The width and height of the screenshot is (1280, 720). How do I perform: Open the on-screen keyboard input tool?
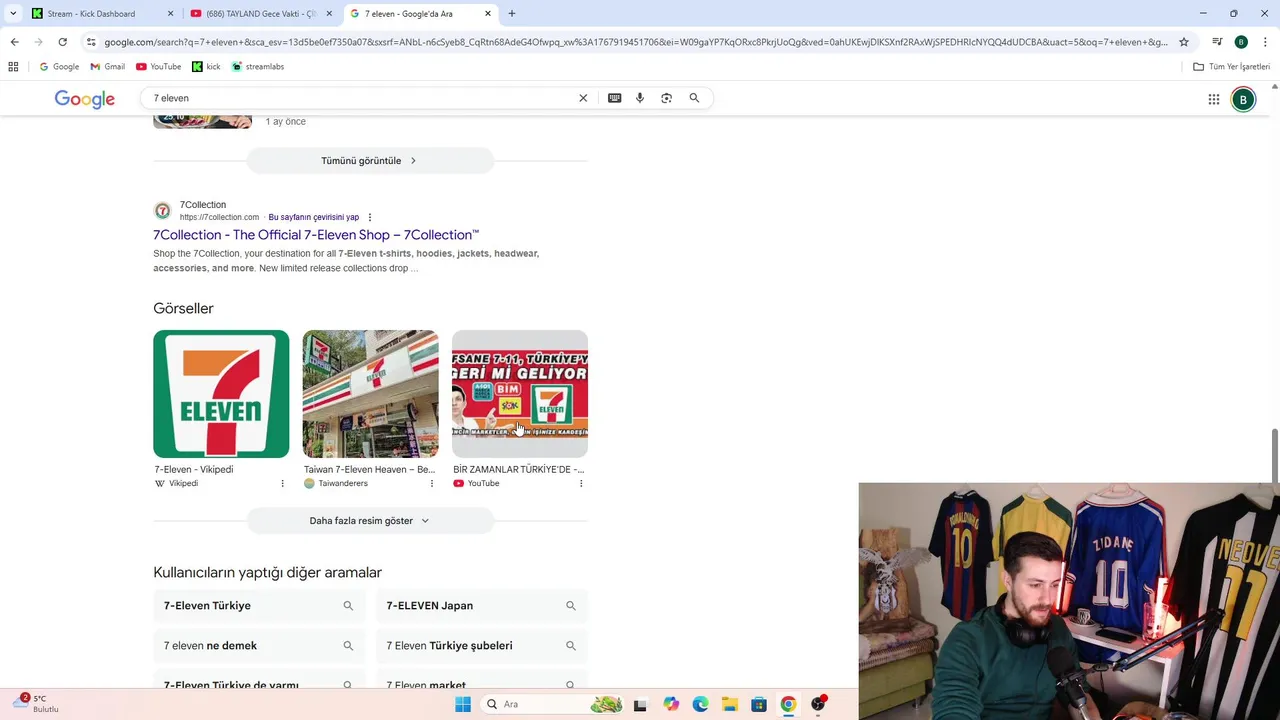click(x=614, y=98)
